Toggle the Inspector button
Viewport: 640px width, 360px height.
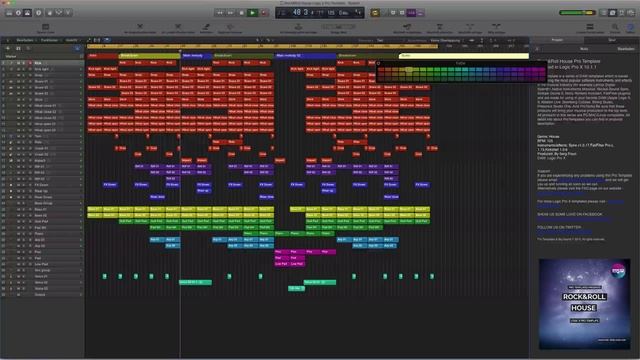click(18, 13)
